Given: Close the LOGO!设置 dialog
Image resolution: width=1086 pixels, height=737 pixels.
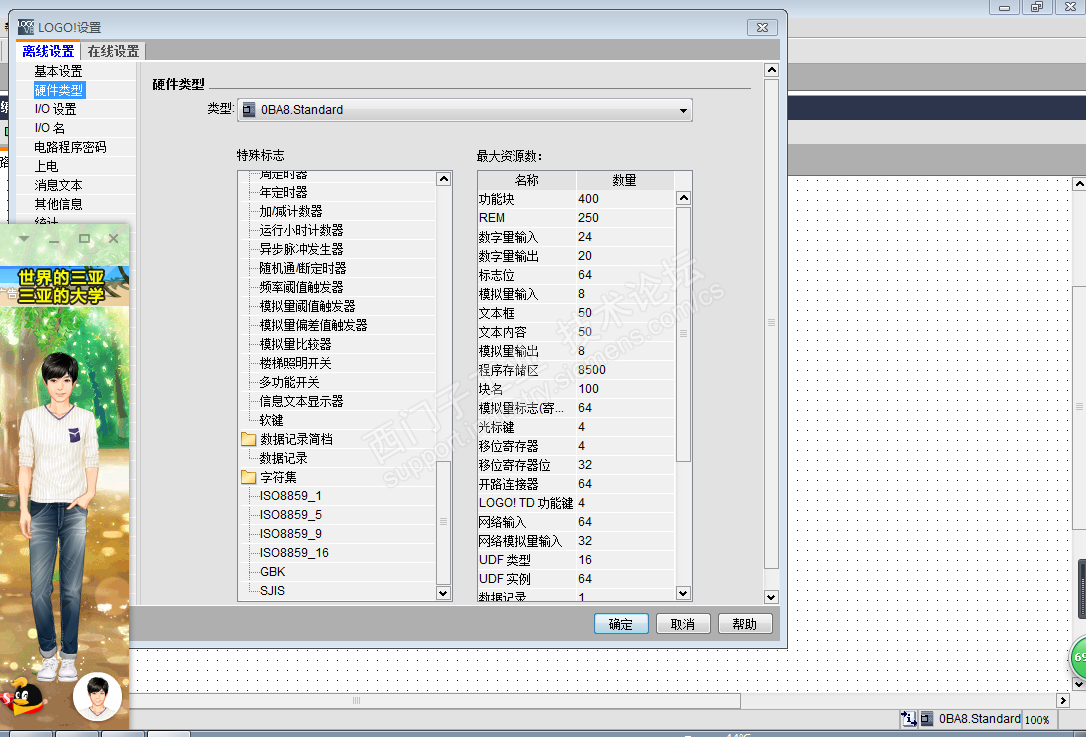Looking at the screenshot, I should pos(762,27).
